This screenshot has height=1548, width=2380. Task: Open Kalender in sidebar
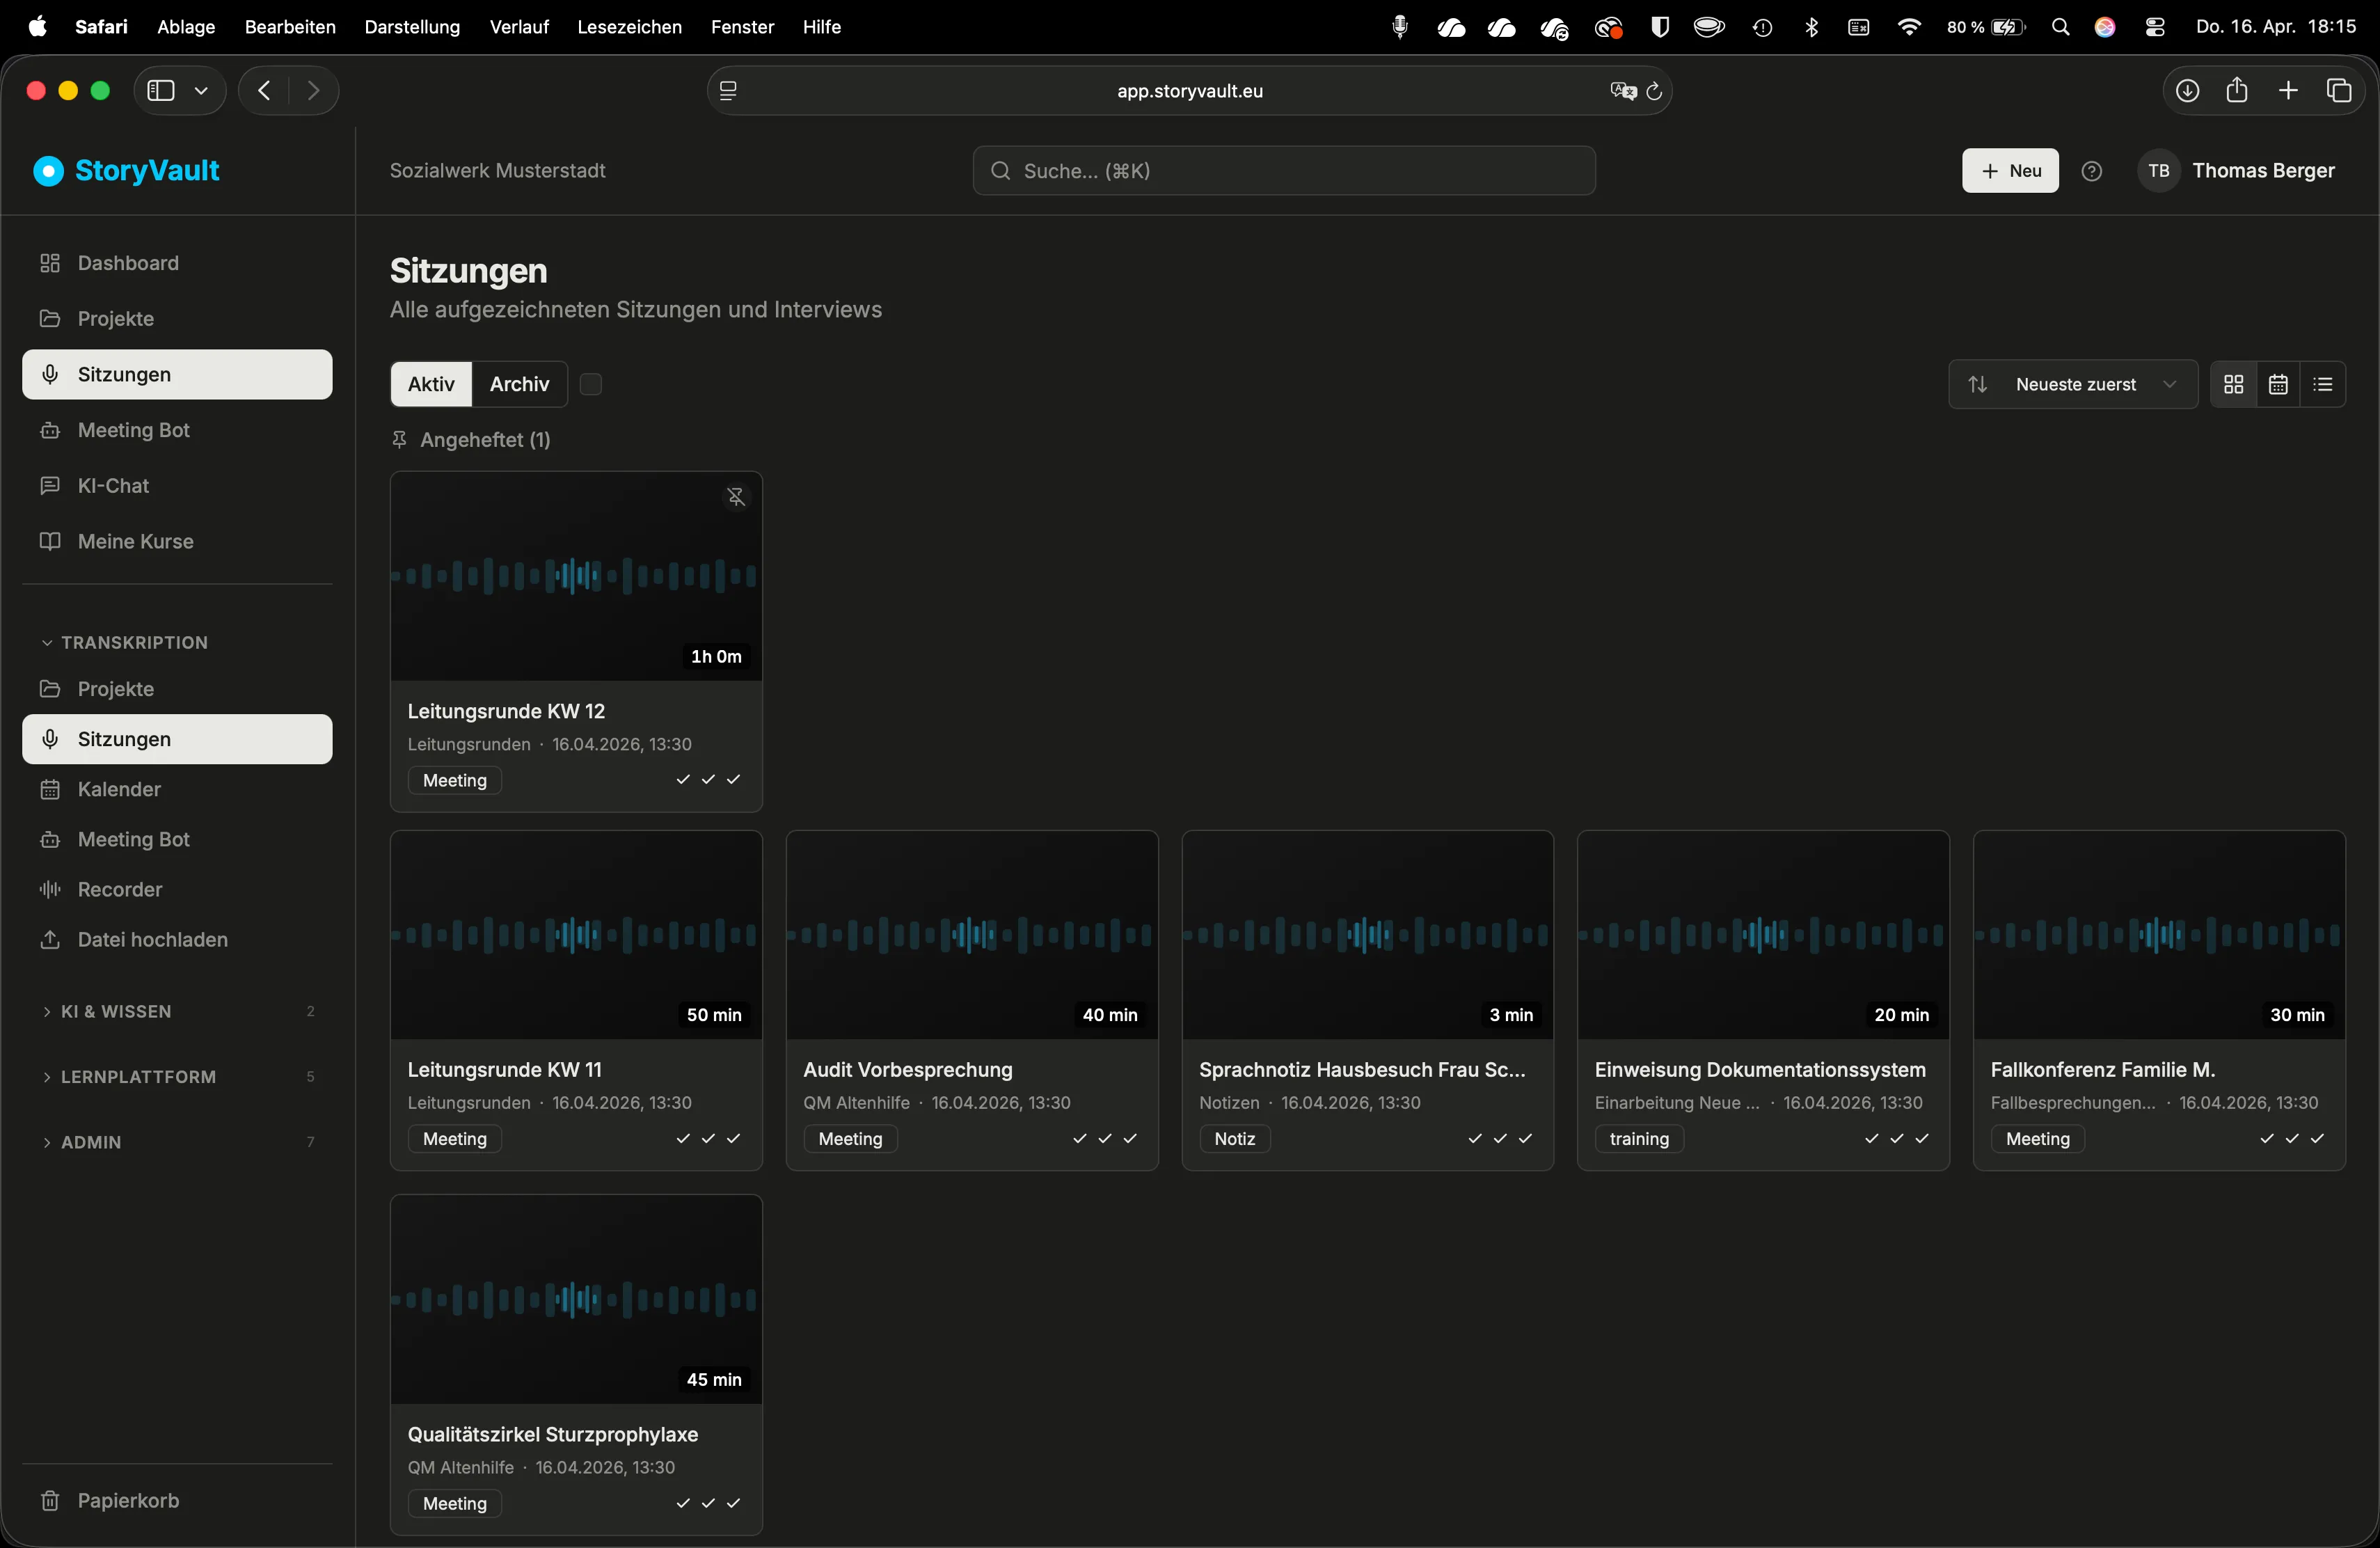pos(177,790)
